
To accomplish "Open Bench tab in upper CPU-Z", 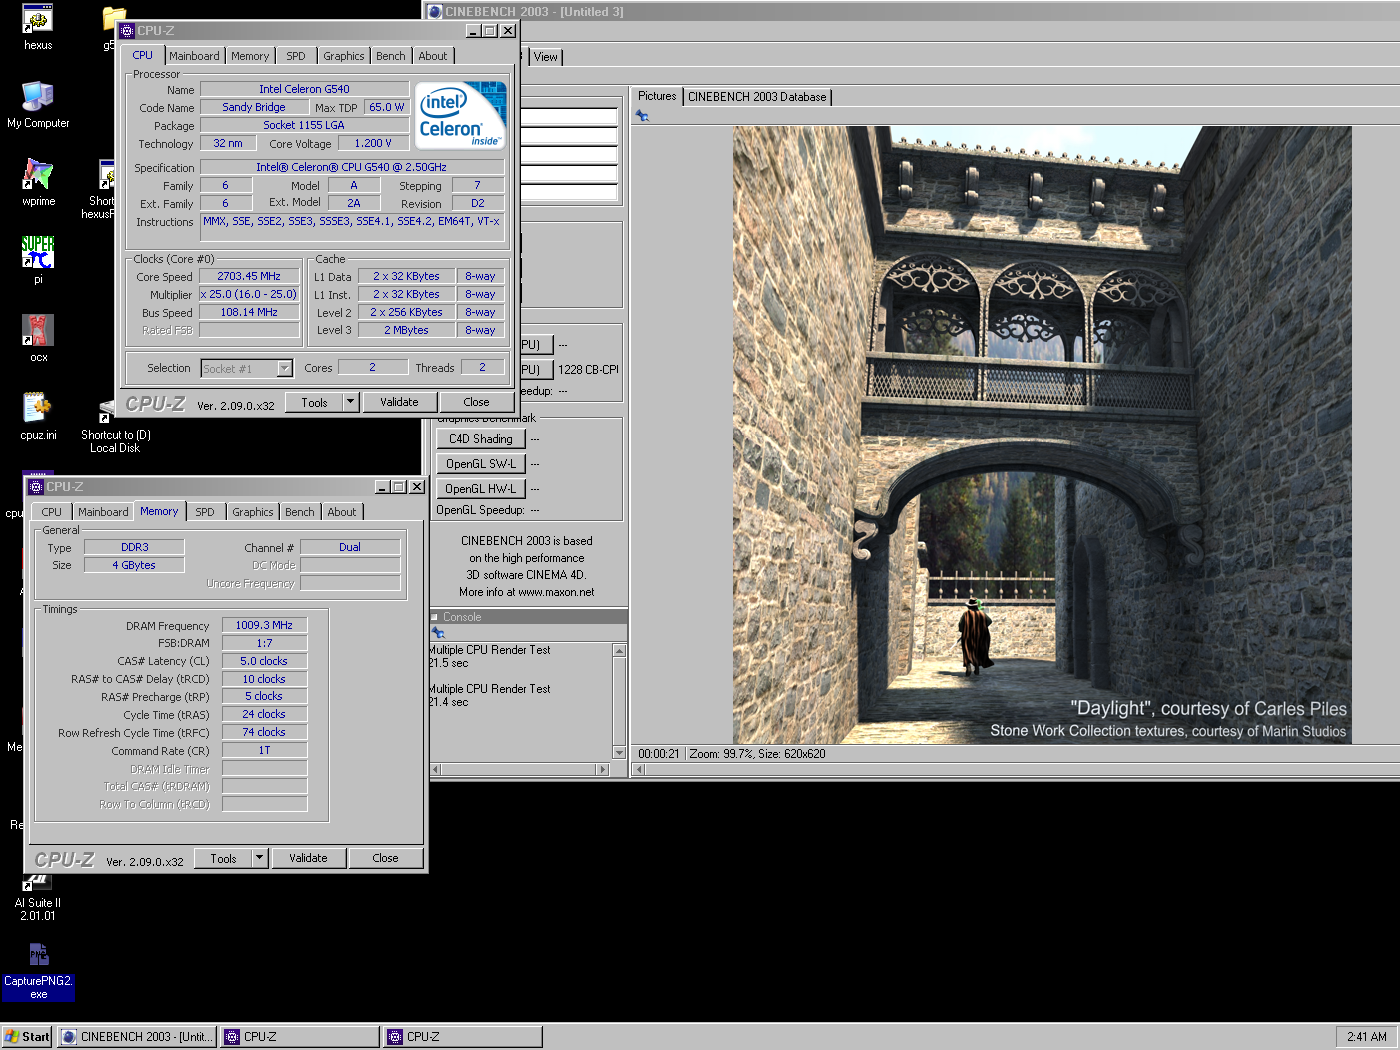I will [391, 56].
